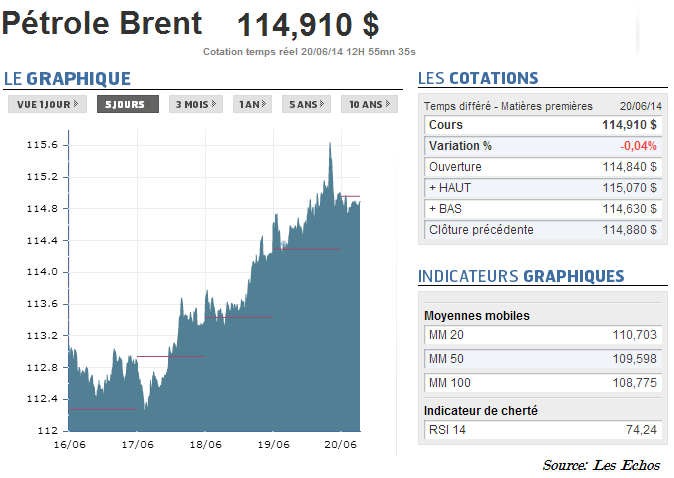
Task: Click the MM 20 label
Action: (x=446, y=335)
